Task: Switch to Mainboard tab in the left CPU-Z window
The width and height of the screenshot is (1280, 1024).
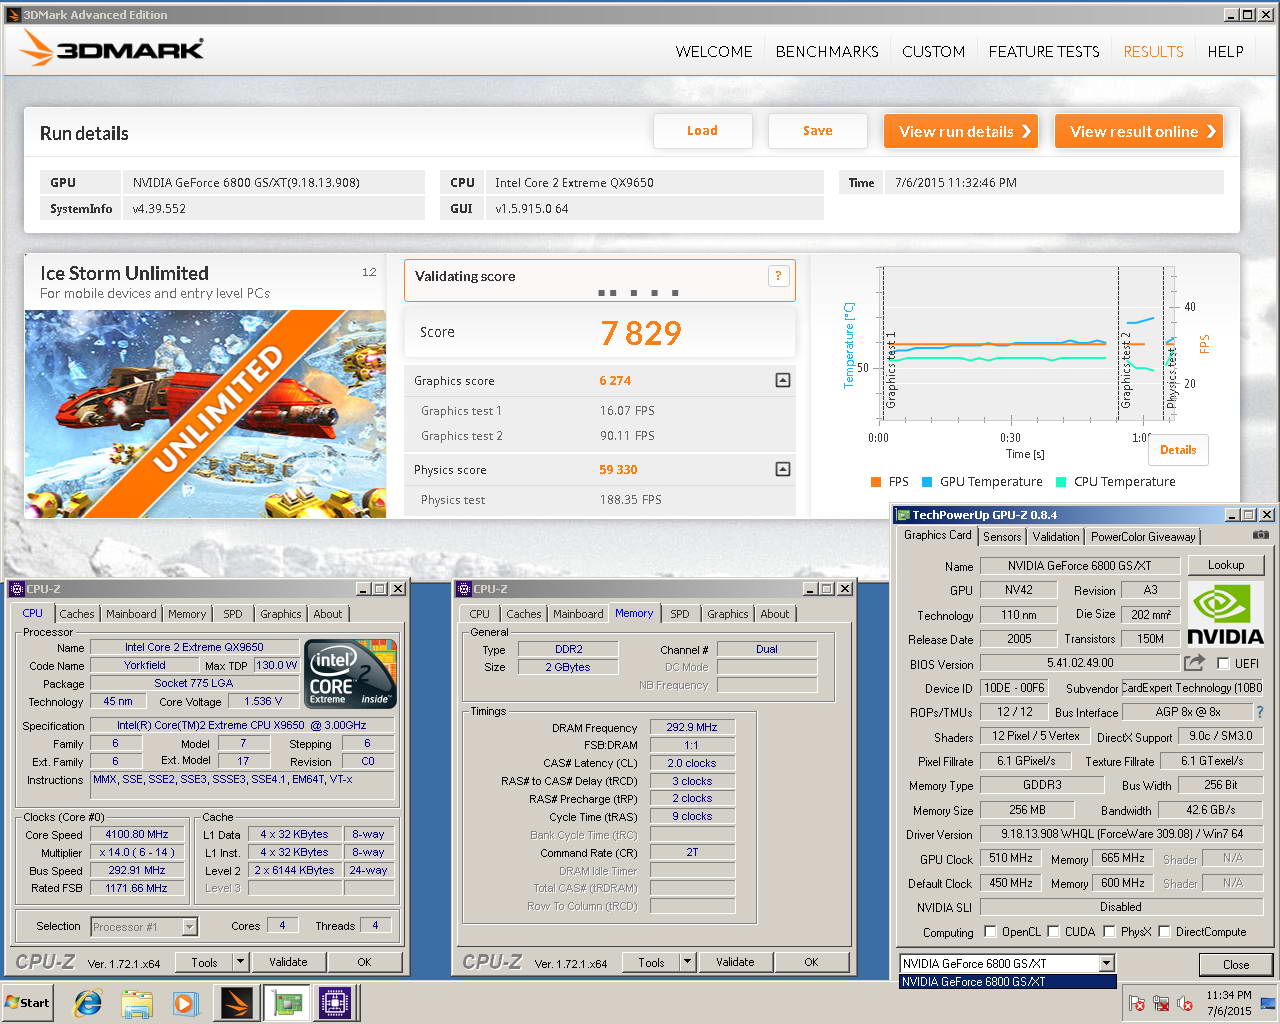Action: coord(131,614)
